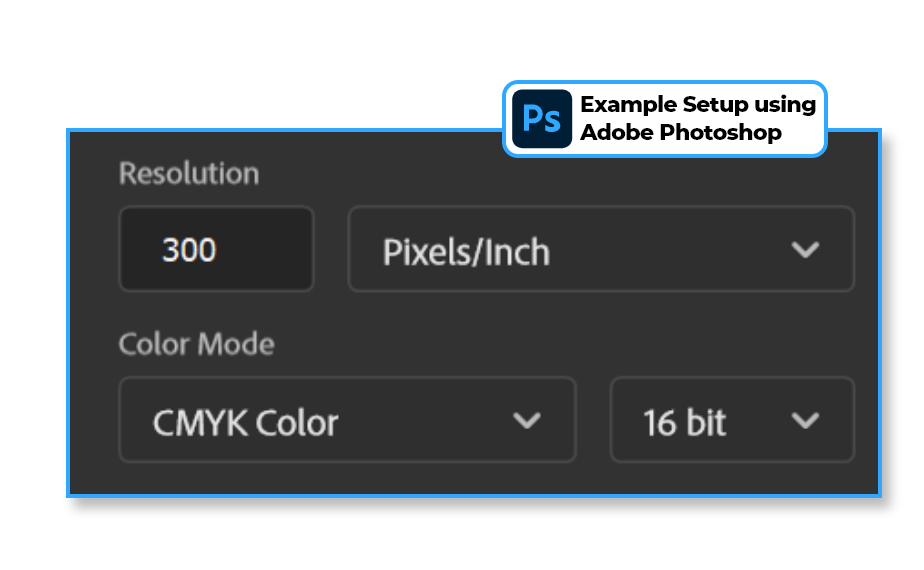The width and height of the screenshot is (924, 570).
Task: Open the Pixels/Inch resolution units dropdown
Action: 600,250
